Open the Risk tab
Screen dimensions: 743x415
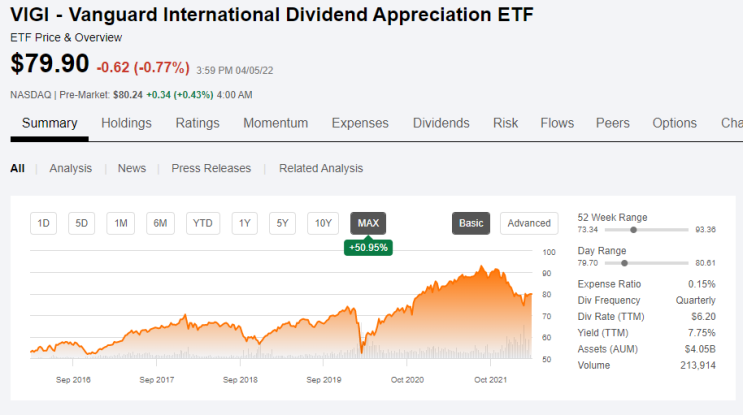(x=505, y=123)
